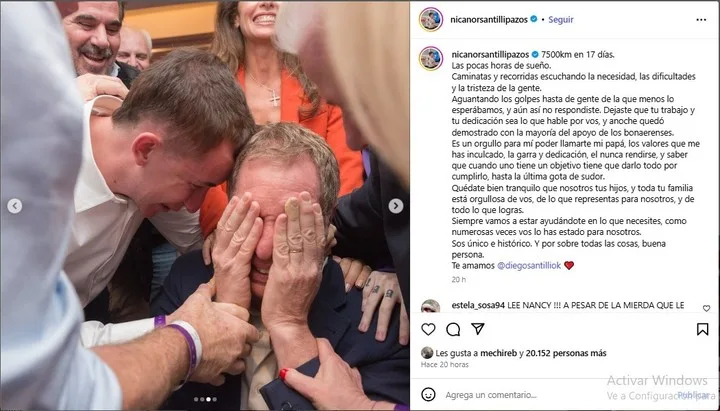720x411 pixels.
Task: Like estela_sosa94's comment heart
Action: click(706, 308)
